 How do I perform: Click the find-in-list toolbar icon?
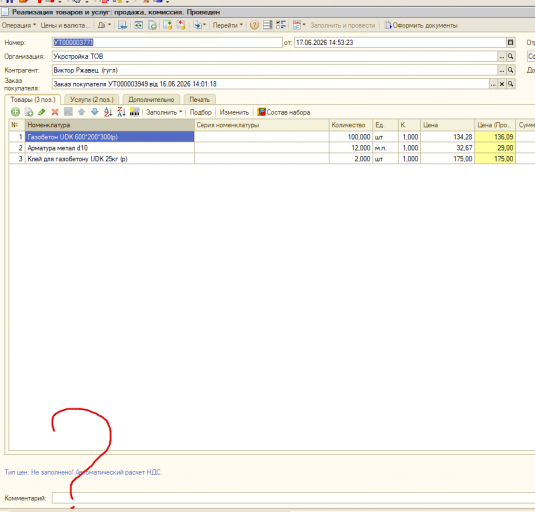coord(122,25)
